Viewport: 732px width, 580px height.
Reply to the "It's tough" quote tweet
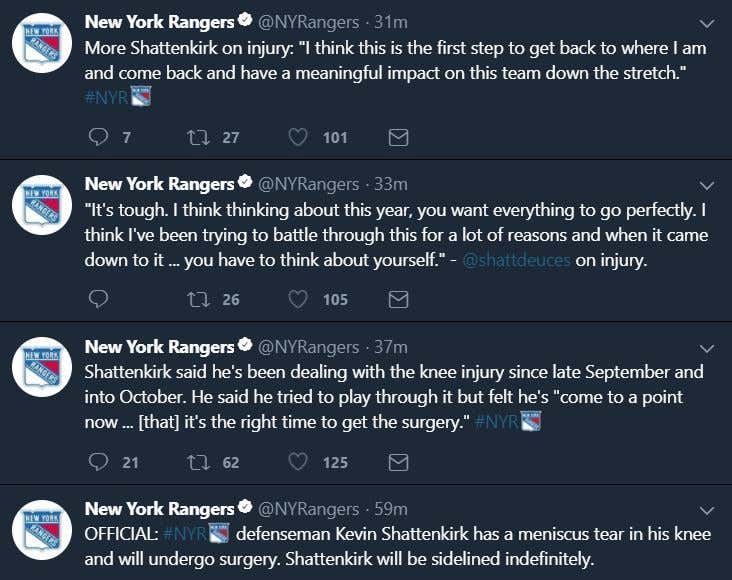(98, 299)
